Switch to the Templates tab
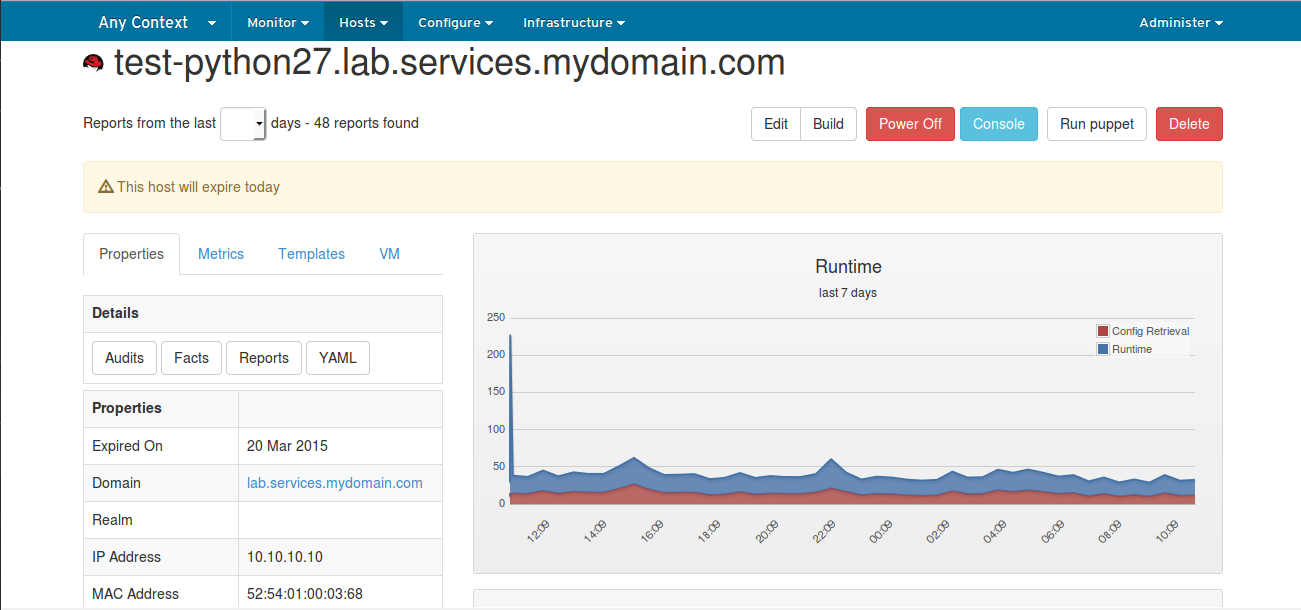1301x610 pixels. [312, 254]
